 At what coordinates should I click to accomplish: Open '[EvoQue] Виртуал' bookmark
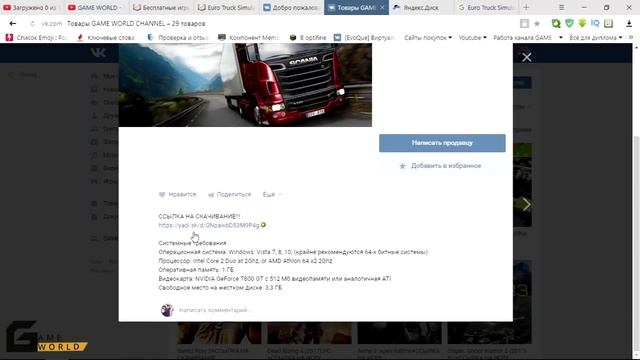pos(364,38)
